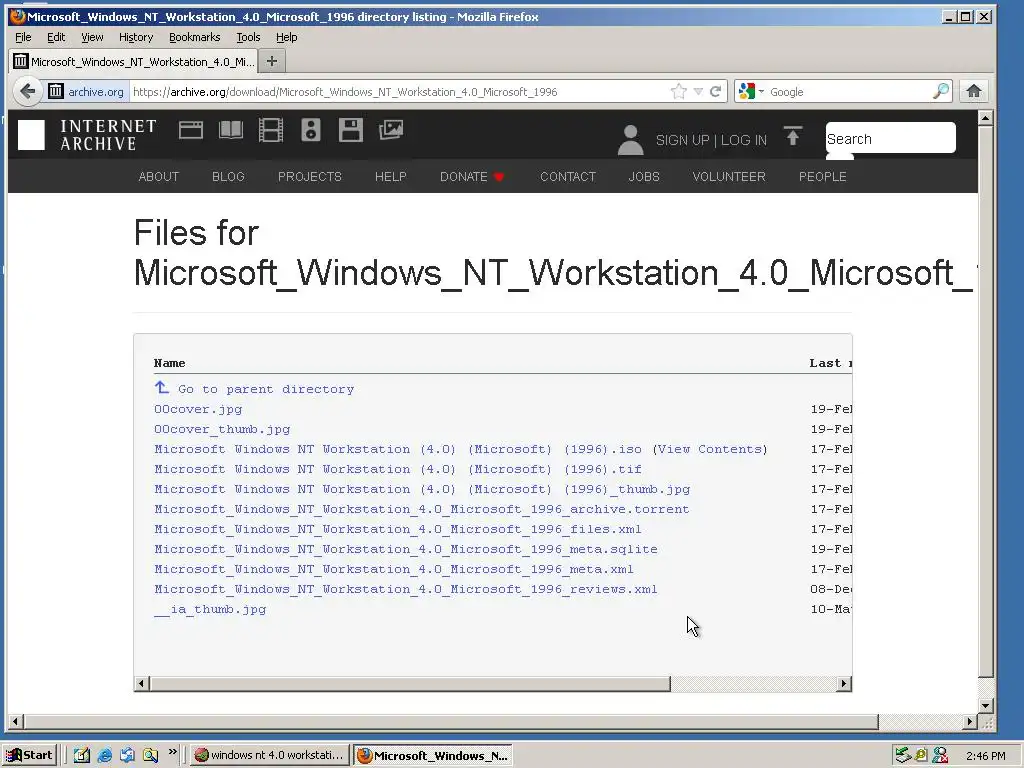Open the PEOPLE navigation link
Screen dimensions: 1024x768
click(822, 176)
